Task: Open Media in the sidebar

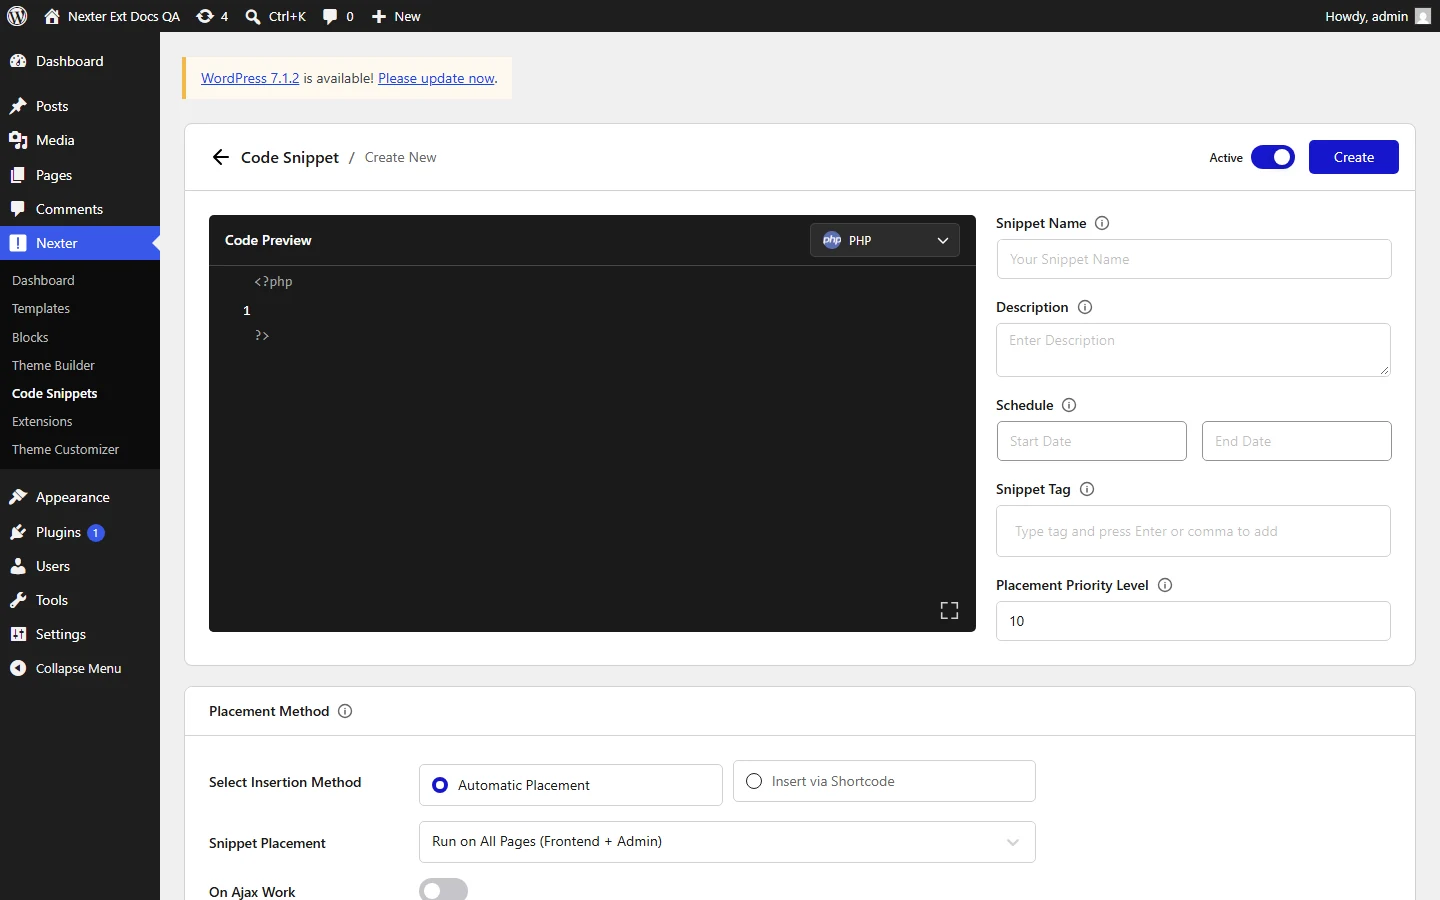Action: pyautogui.click(x=80, y=140)
